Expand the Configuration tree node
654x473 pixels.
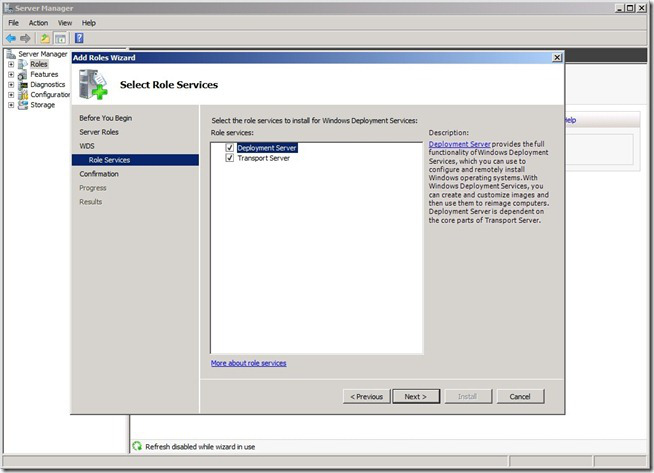coord(11,94)
